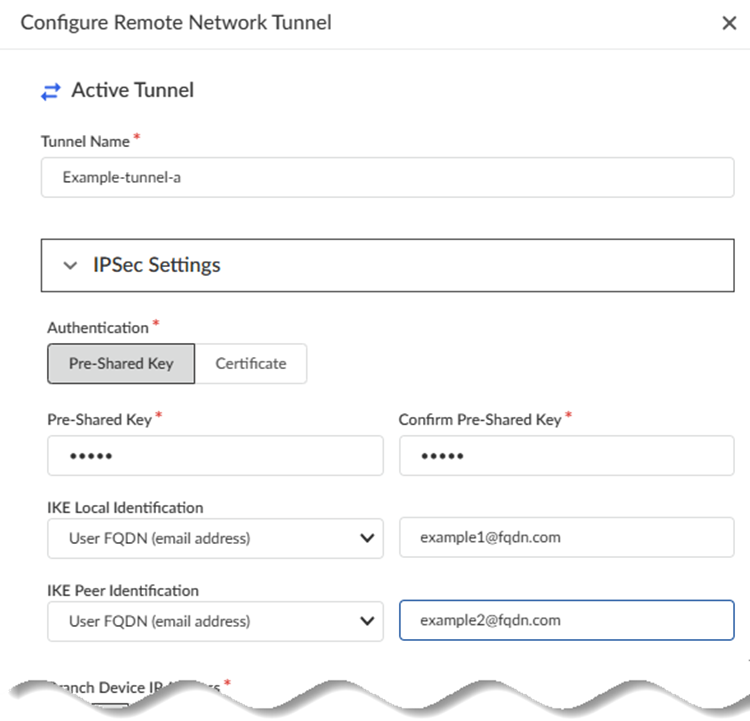
Task: Click the Tunnel Name field label
Action: (85, 142)
